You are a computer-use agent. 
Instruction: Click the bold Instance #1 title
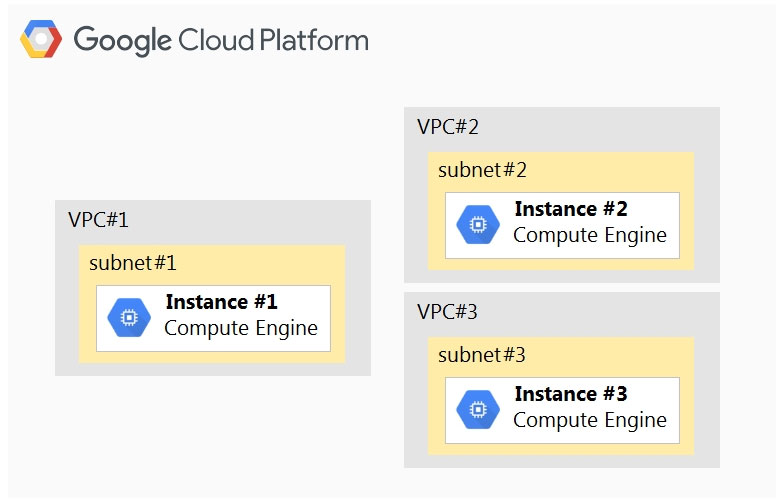click(x=221, y=302)
